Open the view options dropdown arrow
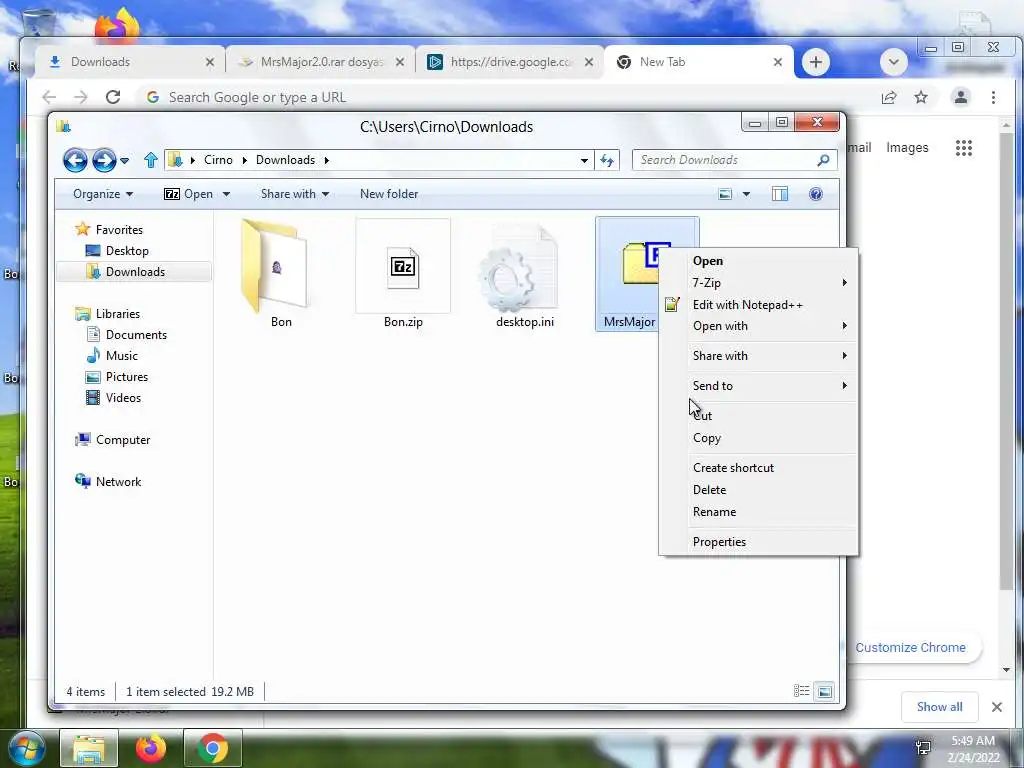 tap(746, 194)
